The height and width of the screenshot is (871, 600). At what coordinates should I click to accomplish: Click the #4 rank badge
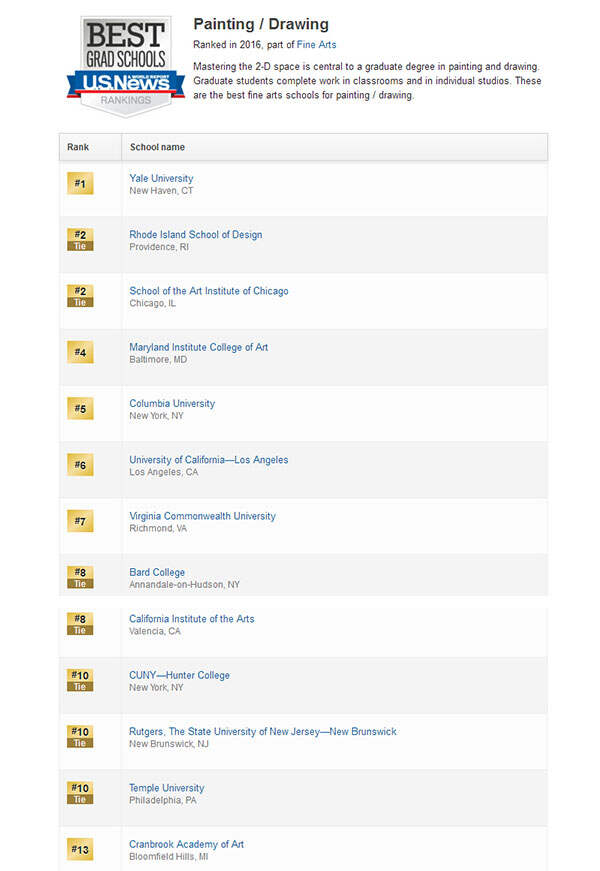coord(80,352)
